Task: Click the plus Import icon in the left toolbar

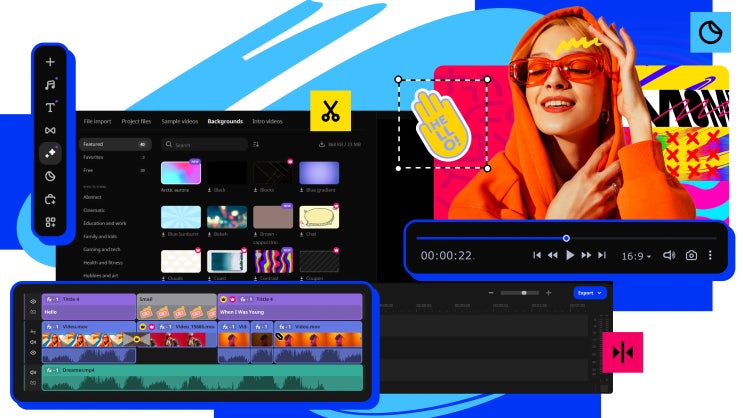Action: tap(50, 62)
